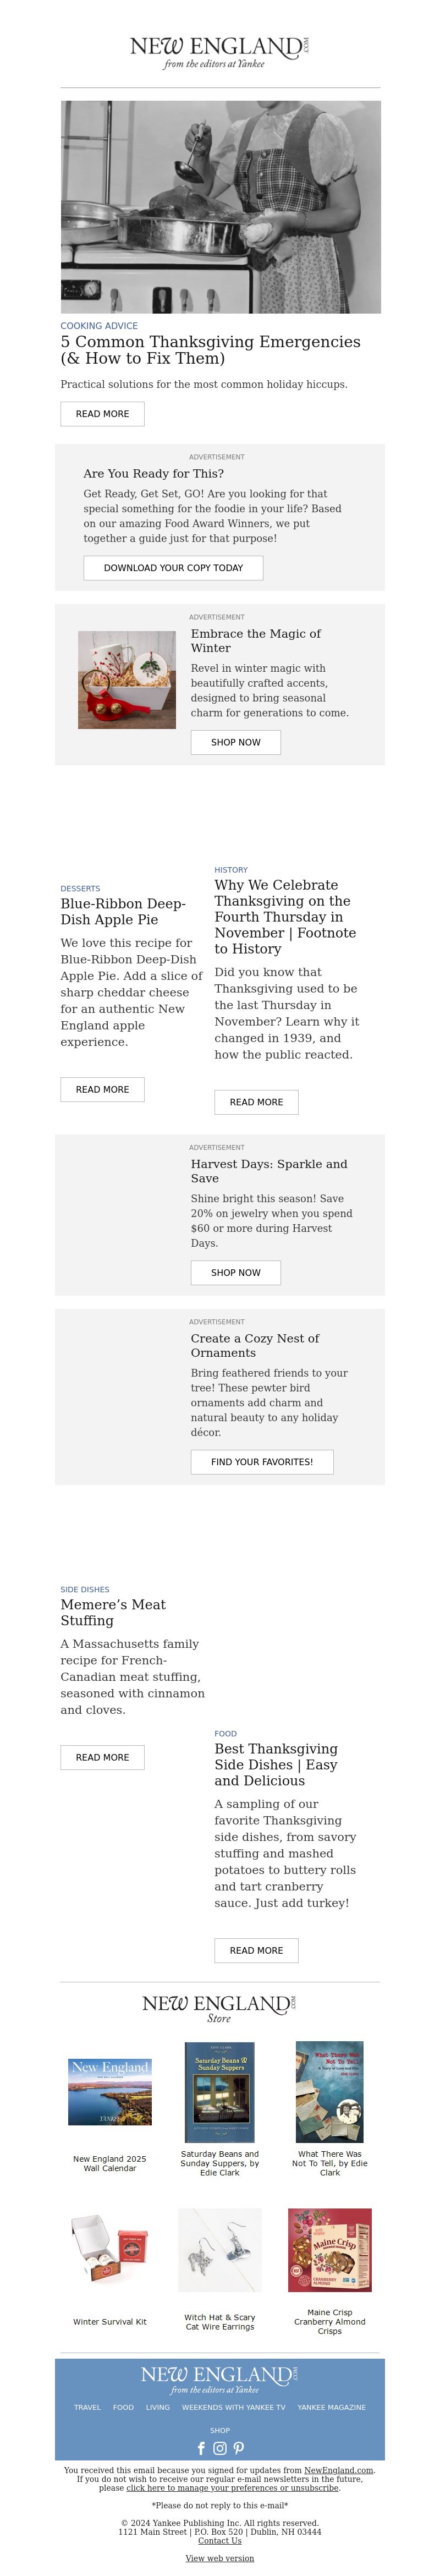The height and width of the screenshot is (2576, 440).
Task: Click the New England Store logo
Action: pyautogui.click(x=220, y=2008)
